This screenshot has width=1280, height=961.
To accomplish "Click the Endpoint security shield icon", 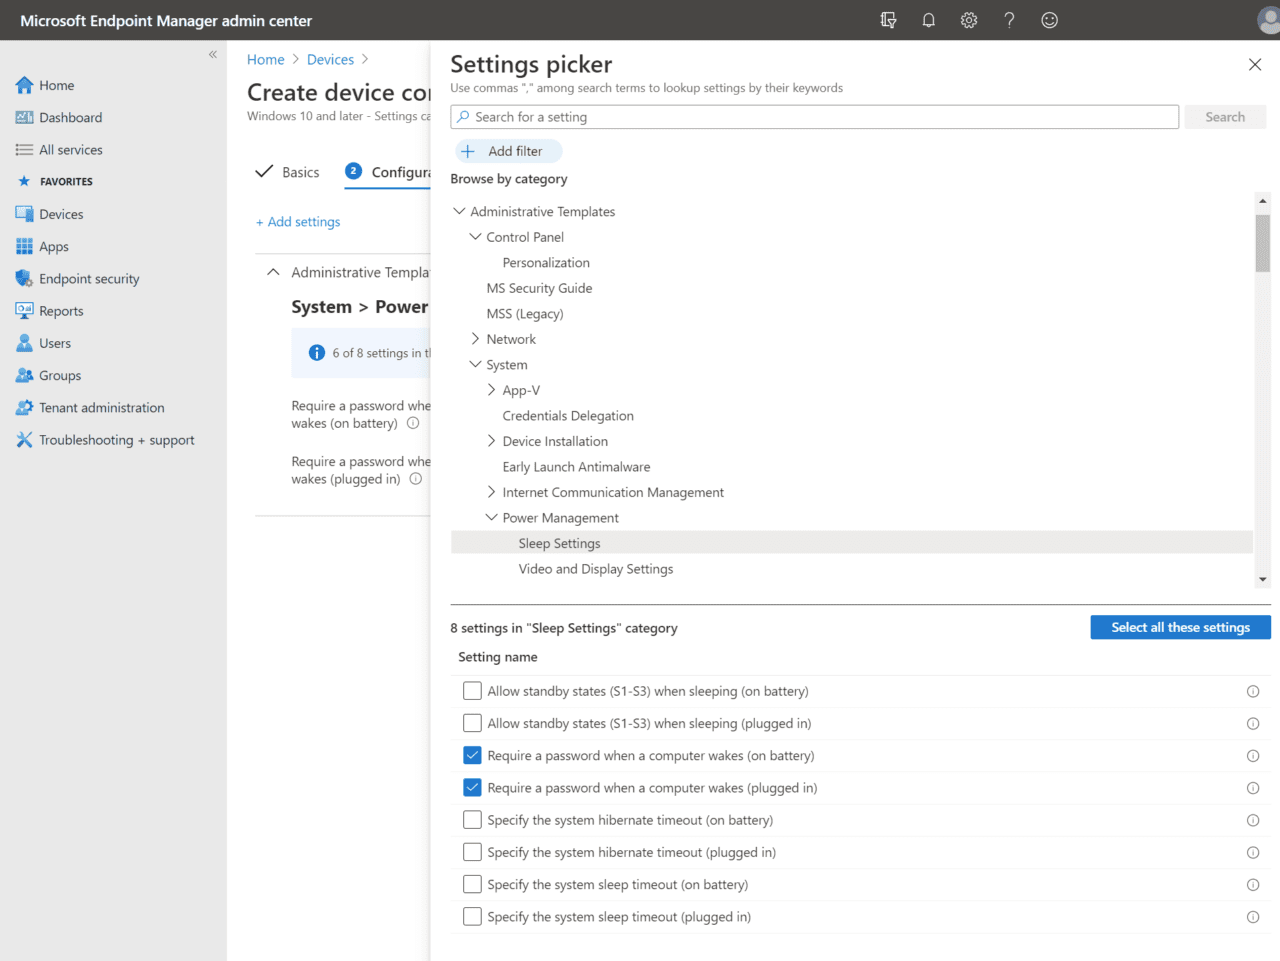I will [x=24, y=278].
